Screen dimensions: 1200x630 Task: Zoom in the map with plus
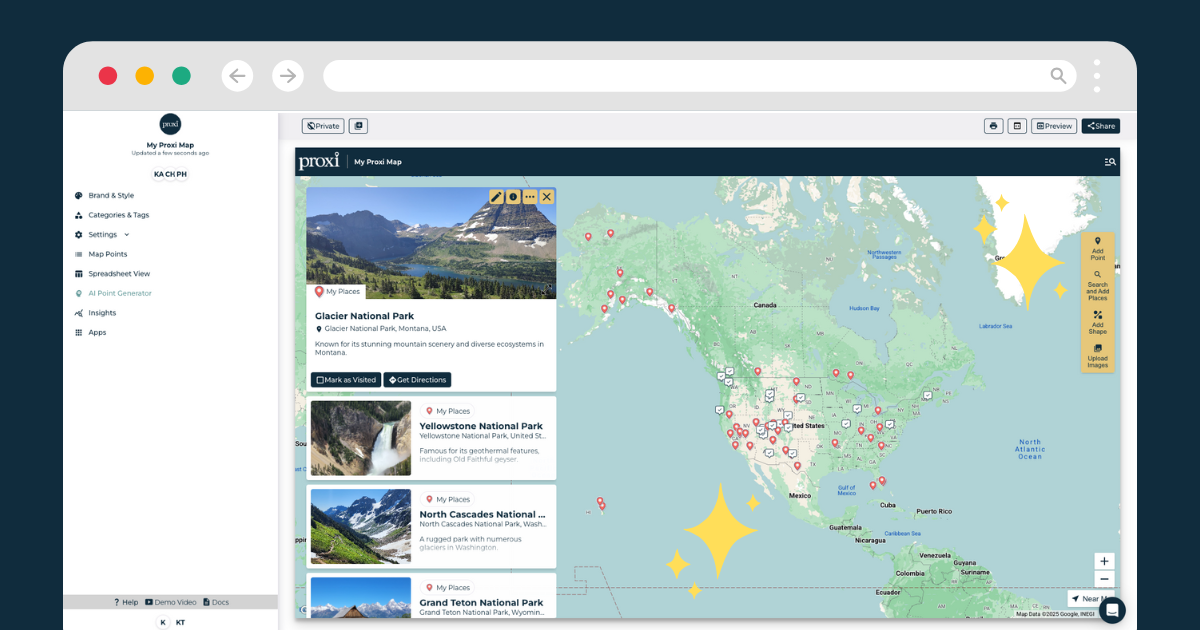click(x=1104, y=561)
